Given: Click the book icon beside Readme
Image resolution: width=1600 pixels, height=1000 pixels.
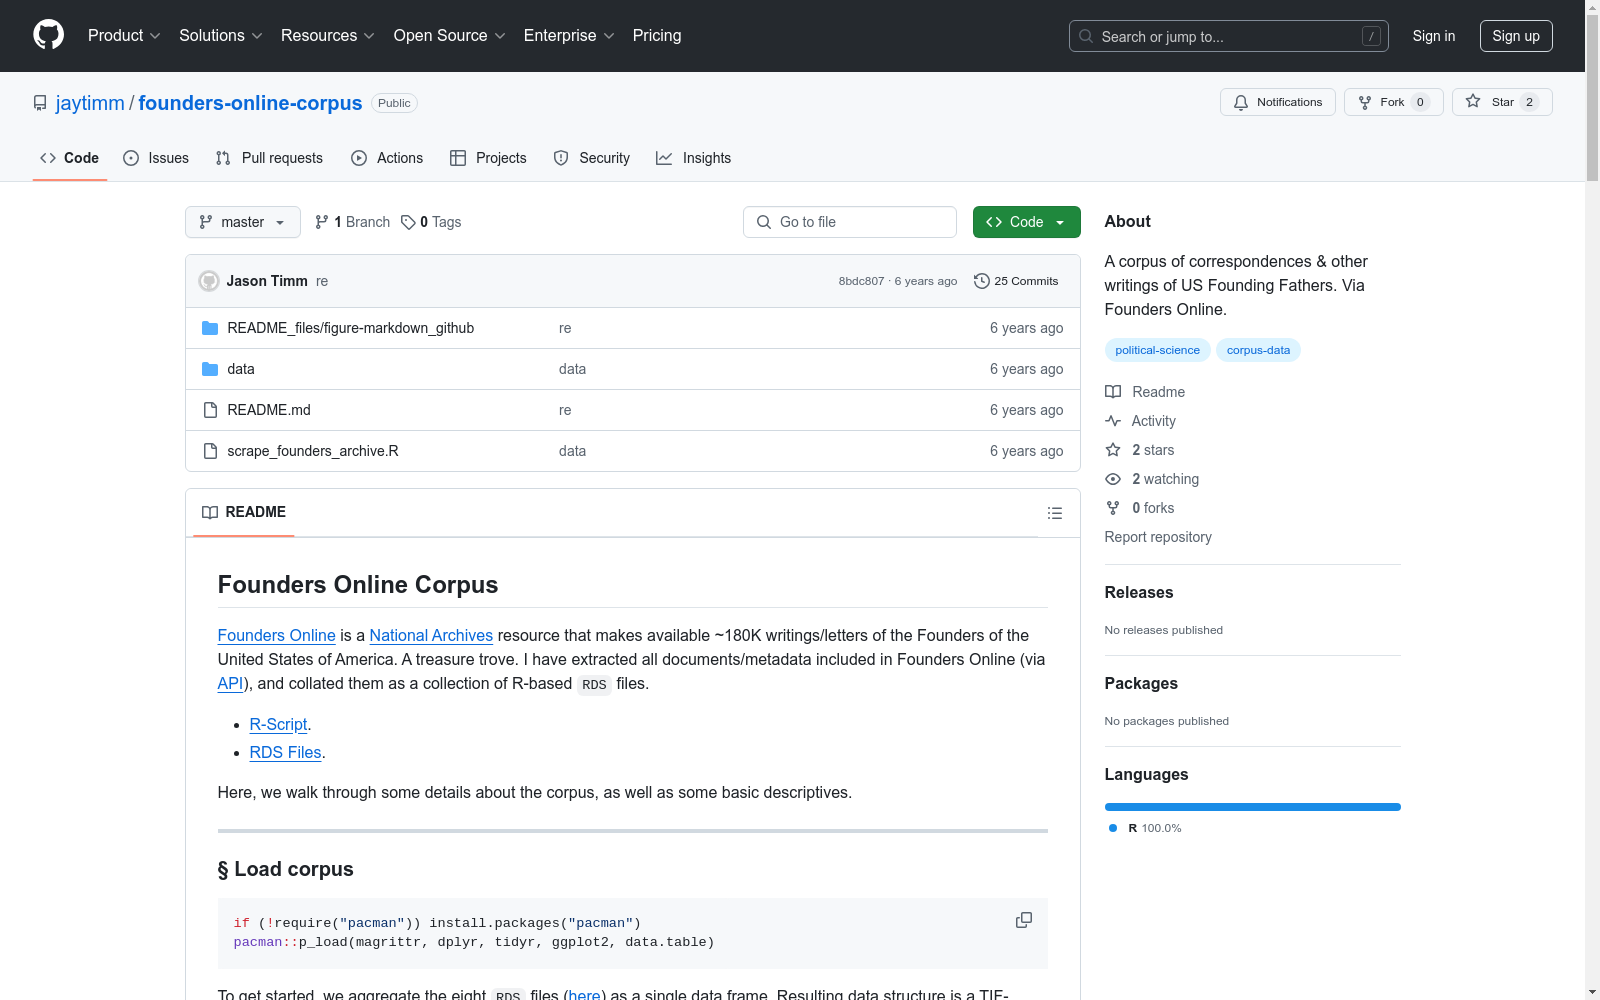Looking at the screenshot, I should tap(1113, 392).
